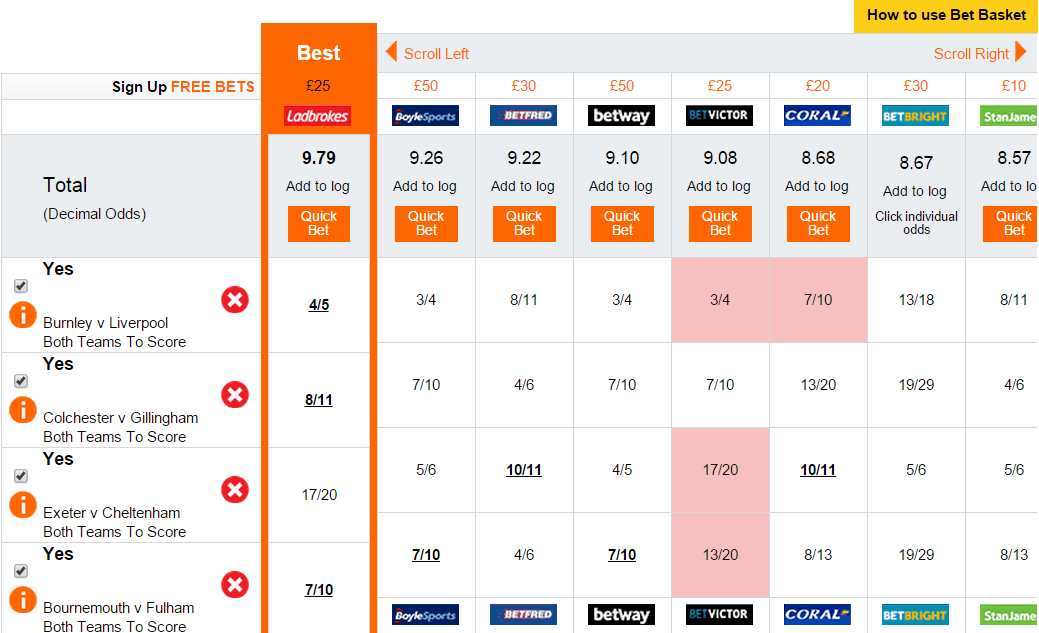Click Add to log under 9.79
Viewport: 1039px width, 633px height.
coord(318,186)
